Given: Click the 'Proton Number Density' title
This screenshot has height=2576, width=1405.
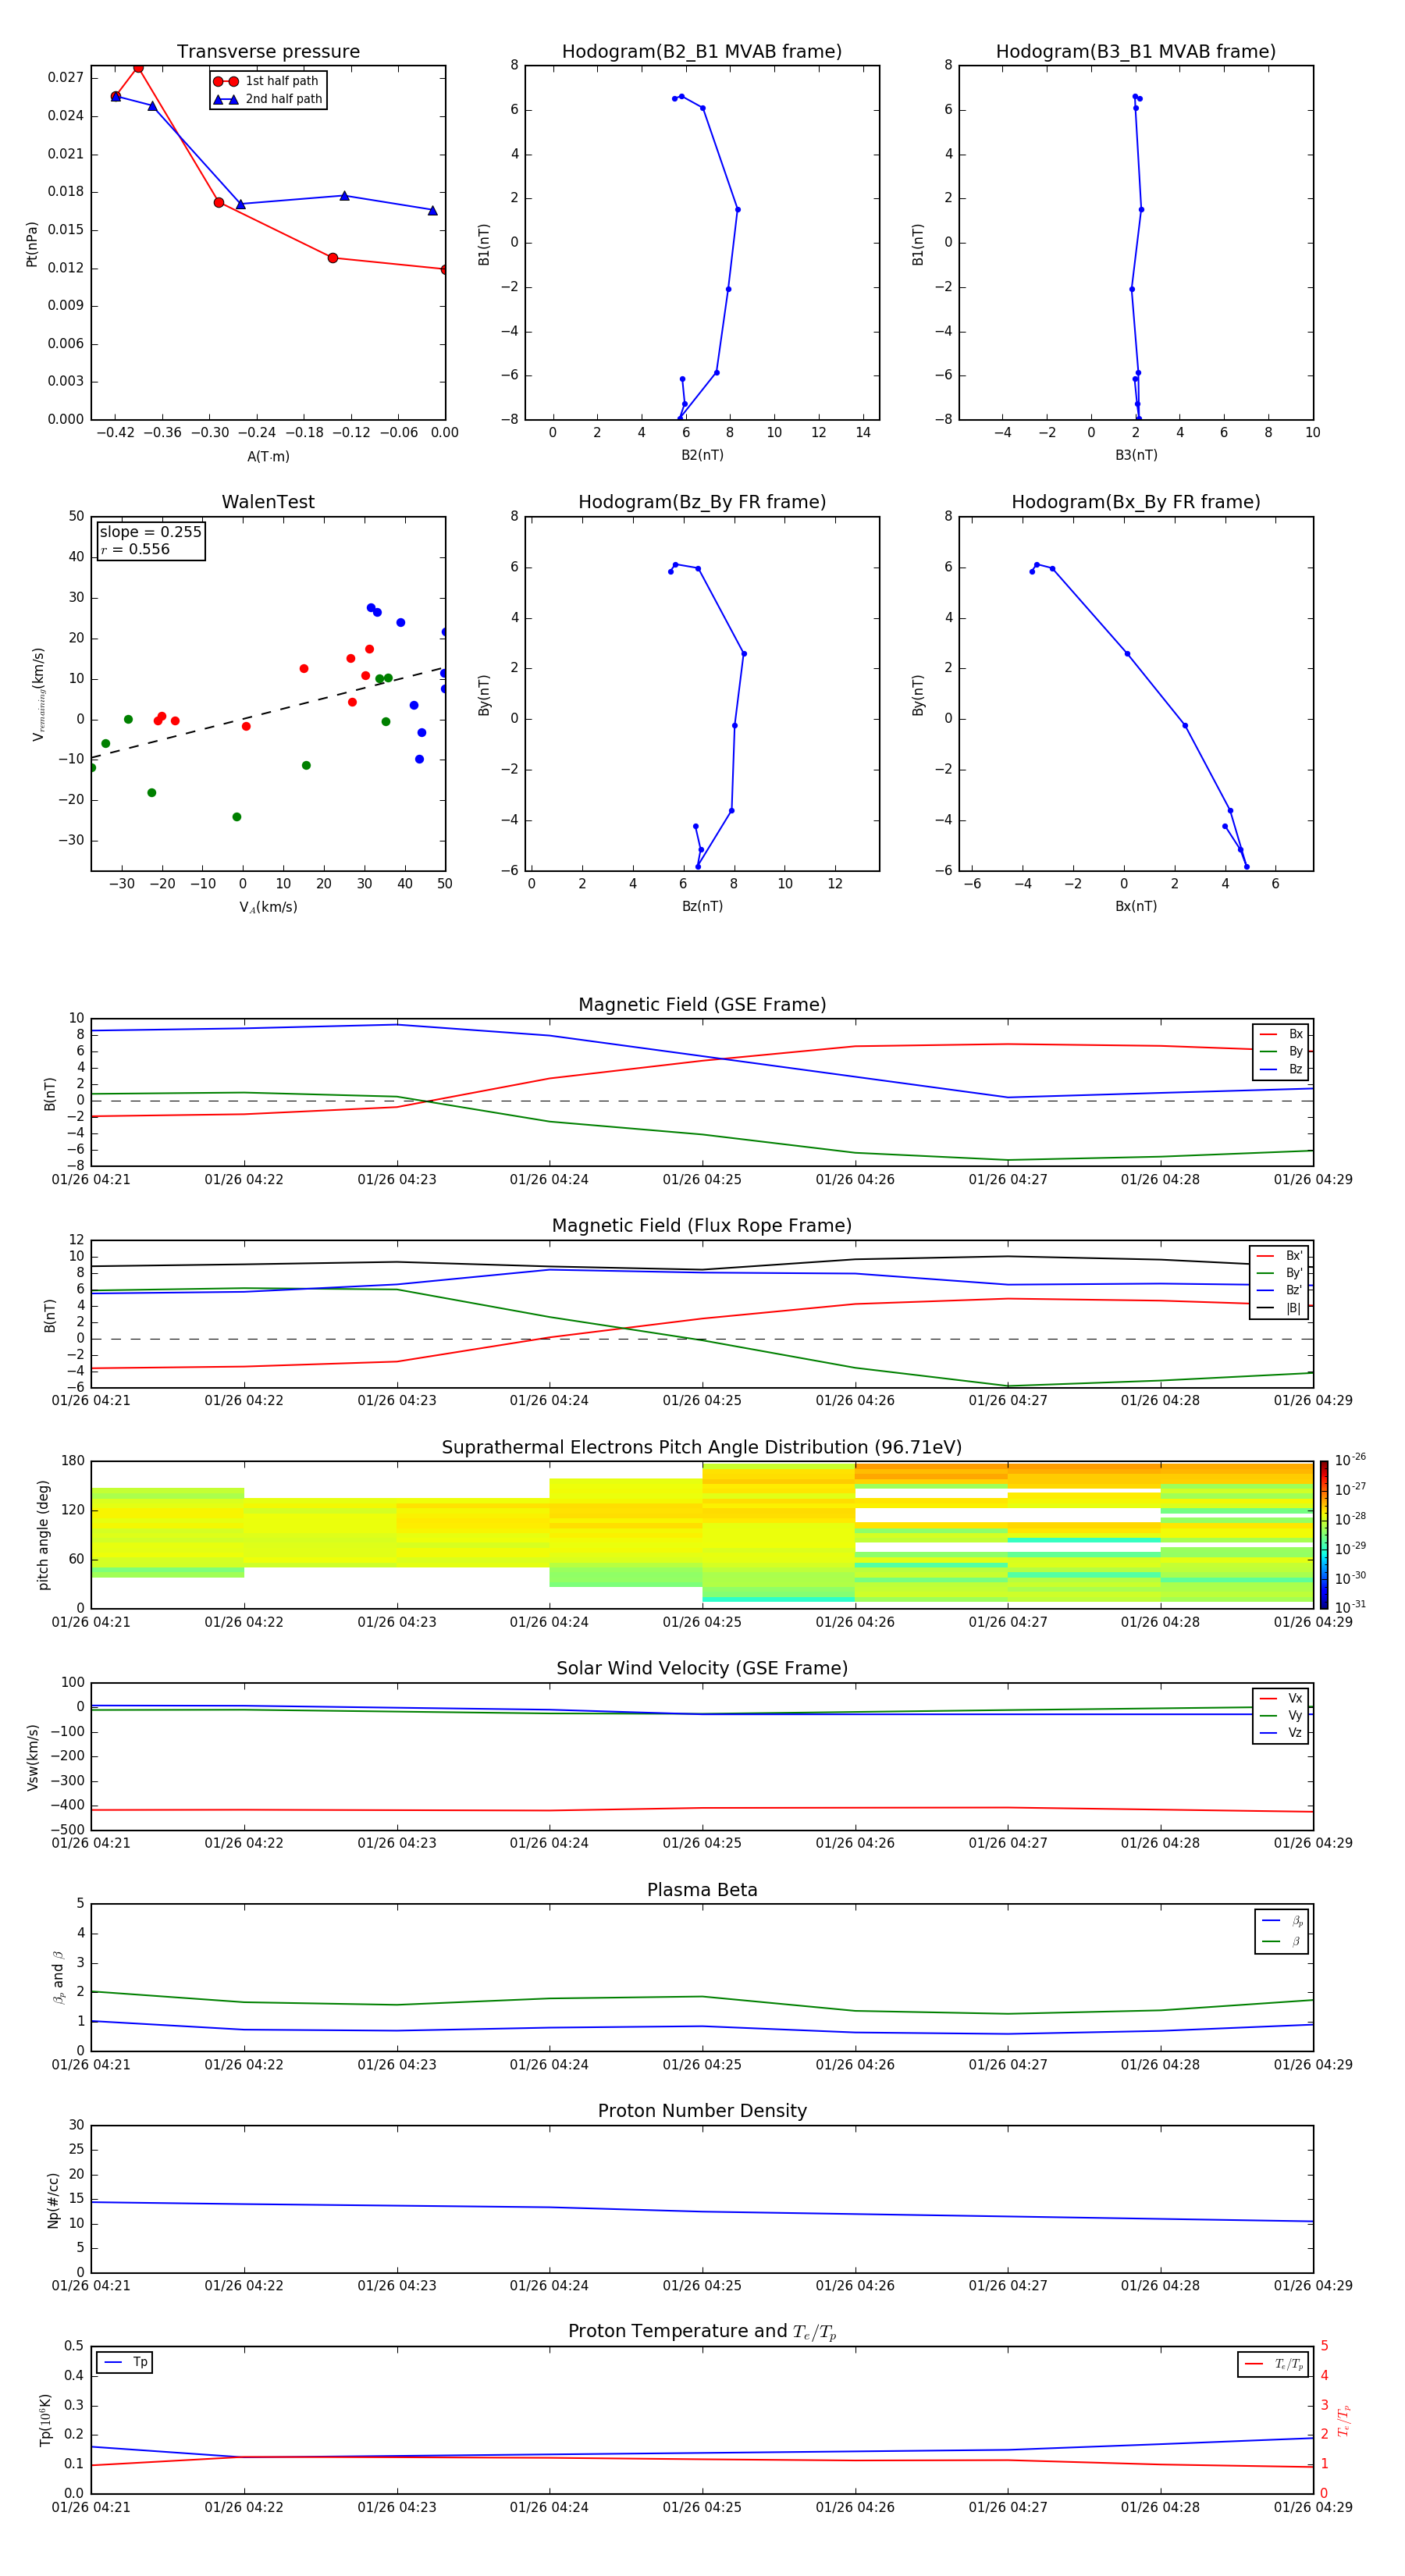Looking at the screenshot, I should (x=702, y=2112).
